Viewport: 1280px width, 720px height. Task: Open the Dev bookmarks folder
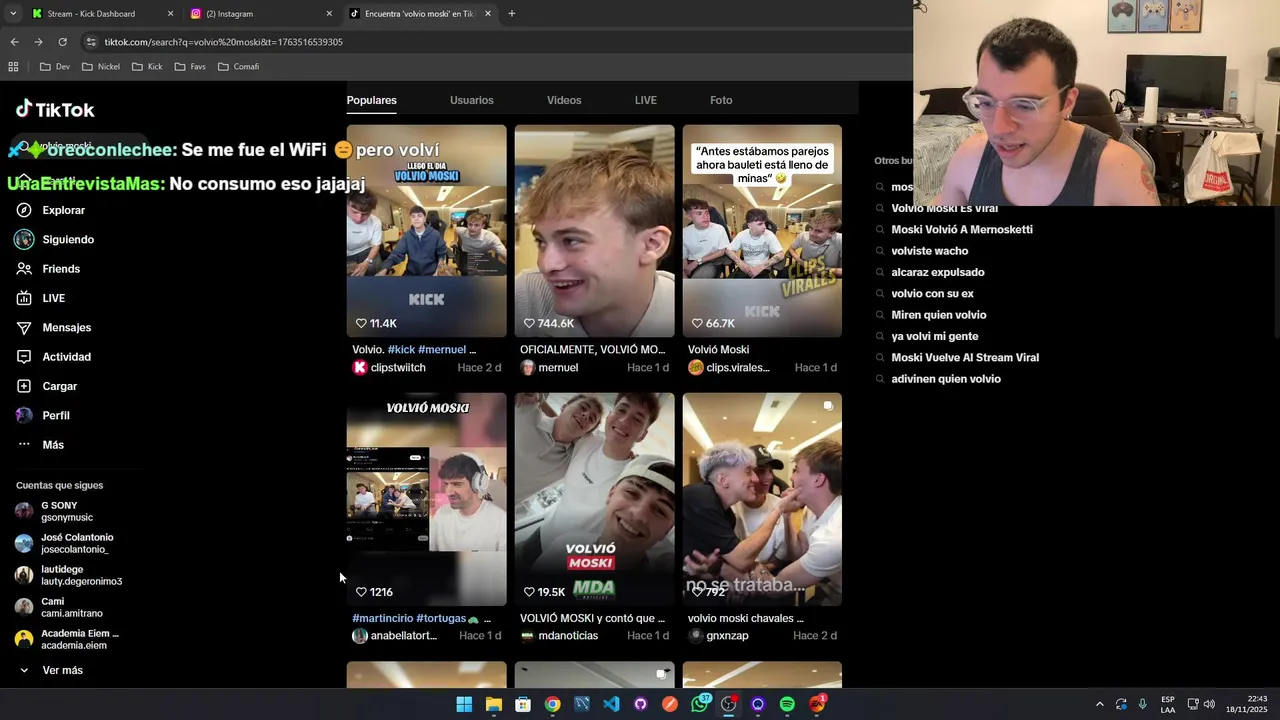coord(55,67)
